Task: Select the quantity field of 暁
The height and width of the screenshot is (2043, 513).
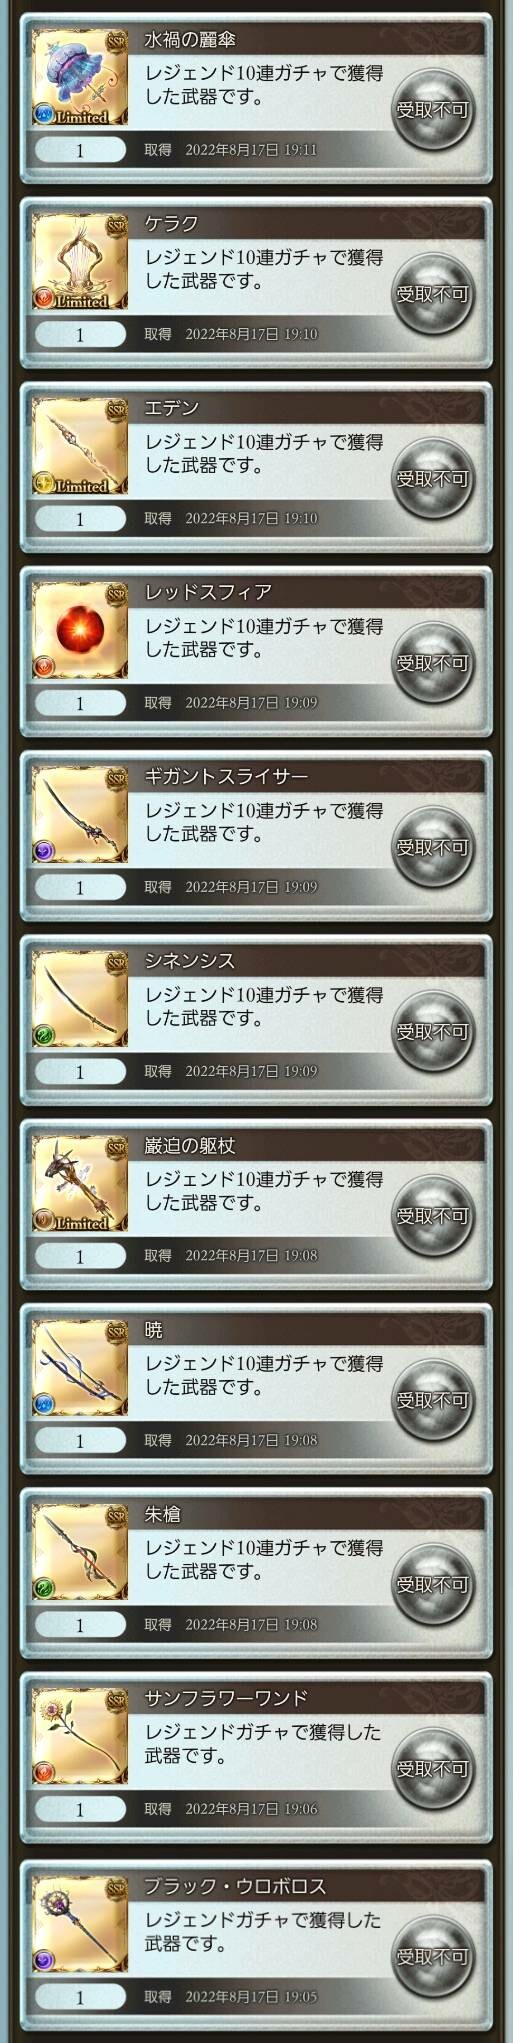Action: pyautogui.click(x=80, y=1440)
